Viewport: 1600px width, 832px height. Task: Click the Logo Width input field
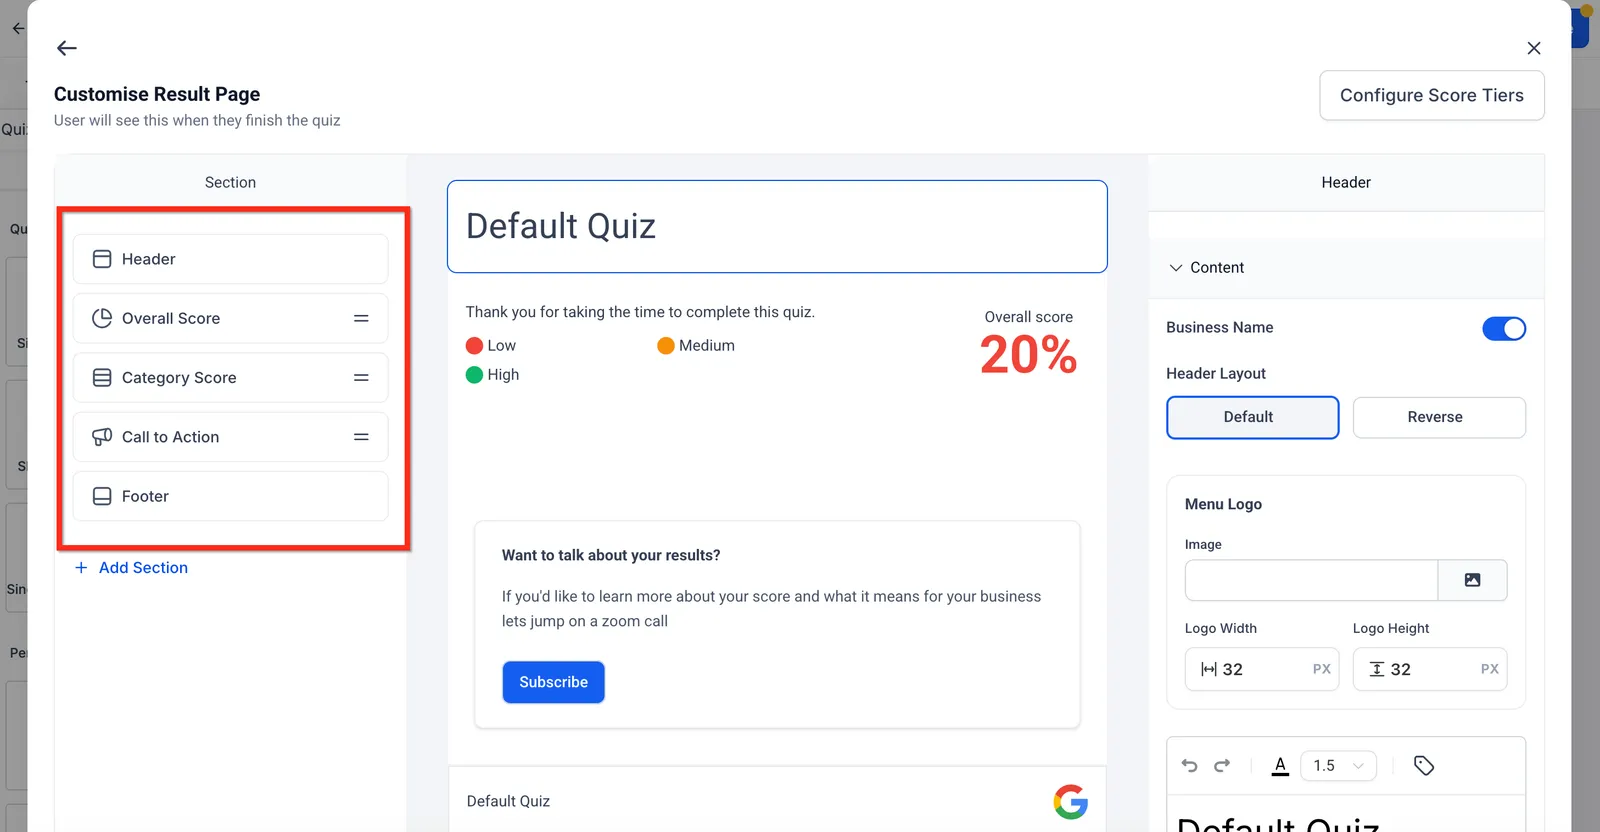pos(1262,669)
